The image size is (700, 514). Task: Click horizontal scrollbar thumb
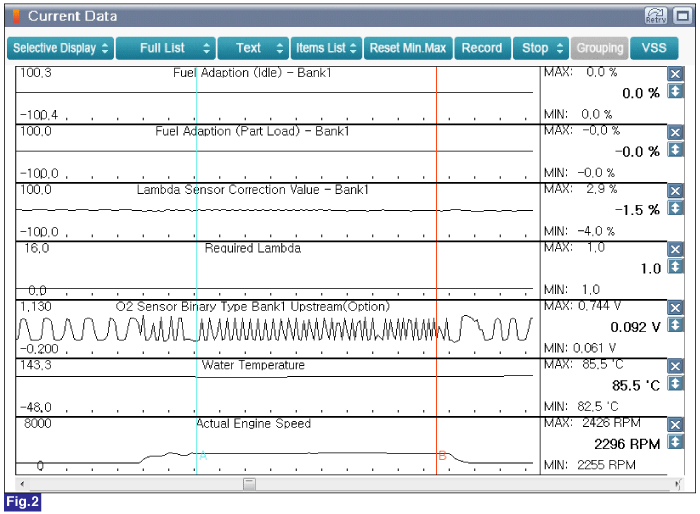tap(250, 484)
